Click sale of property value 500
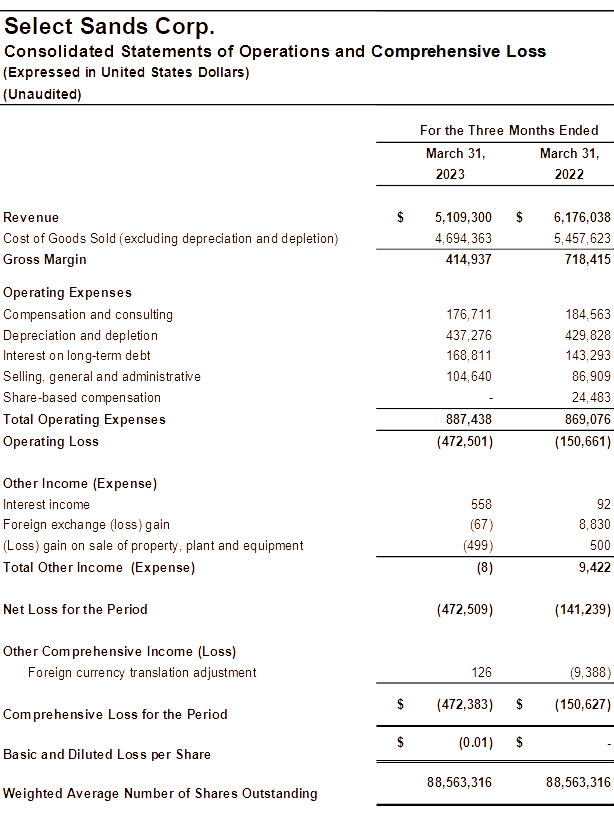 click(x=601, y=545)
